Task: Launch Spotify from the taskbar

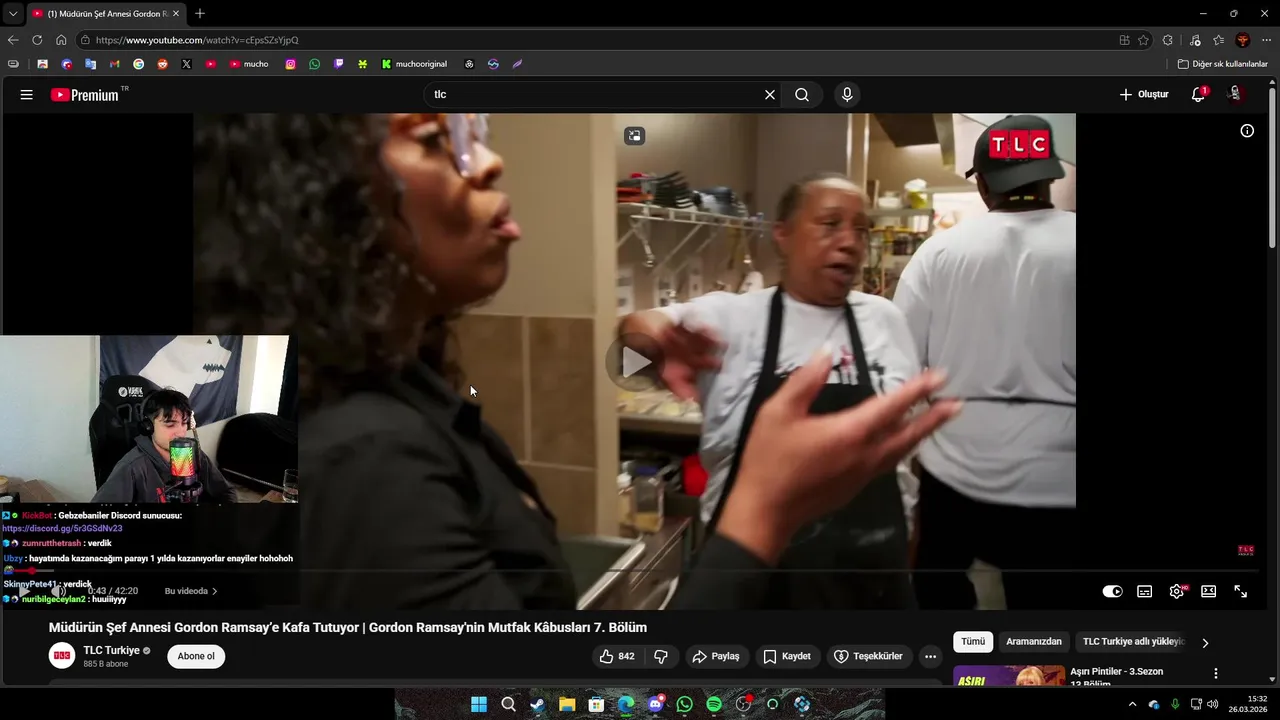Action: (x=713, y=704)
